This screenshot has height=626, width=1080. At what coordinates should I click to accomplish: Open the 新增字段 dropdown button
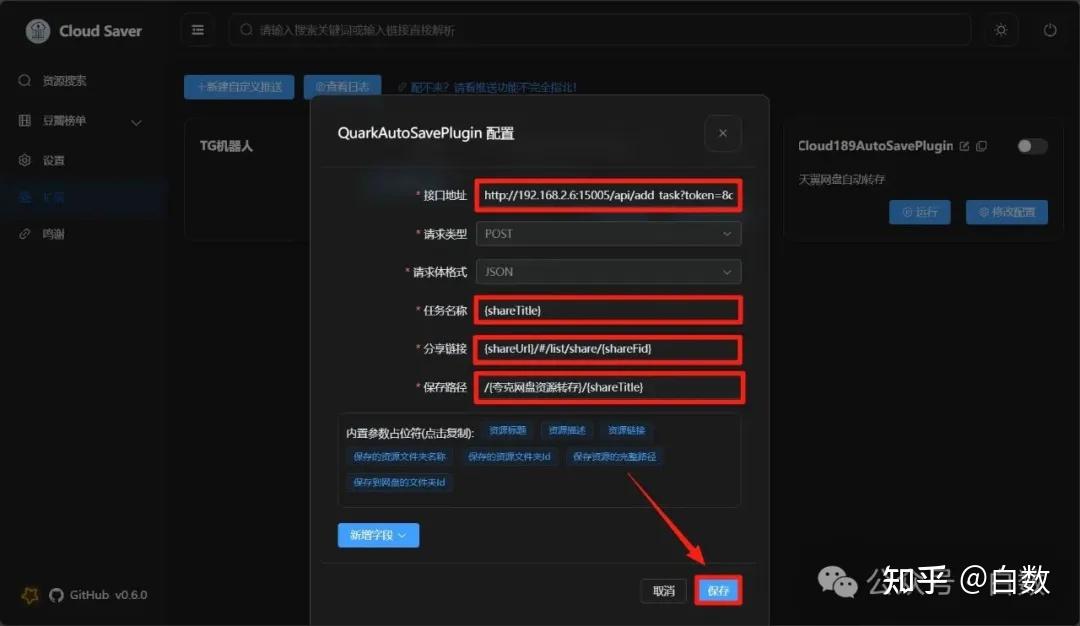(x=378, y=535)
